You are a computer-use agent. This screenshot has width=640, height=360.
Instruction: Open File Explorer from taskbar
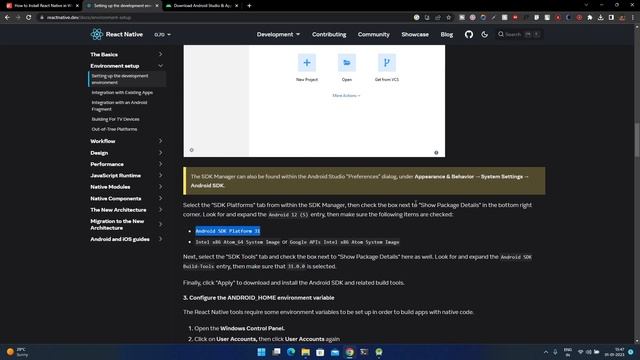pos(306,352)
